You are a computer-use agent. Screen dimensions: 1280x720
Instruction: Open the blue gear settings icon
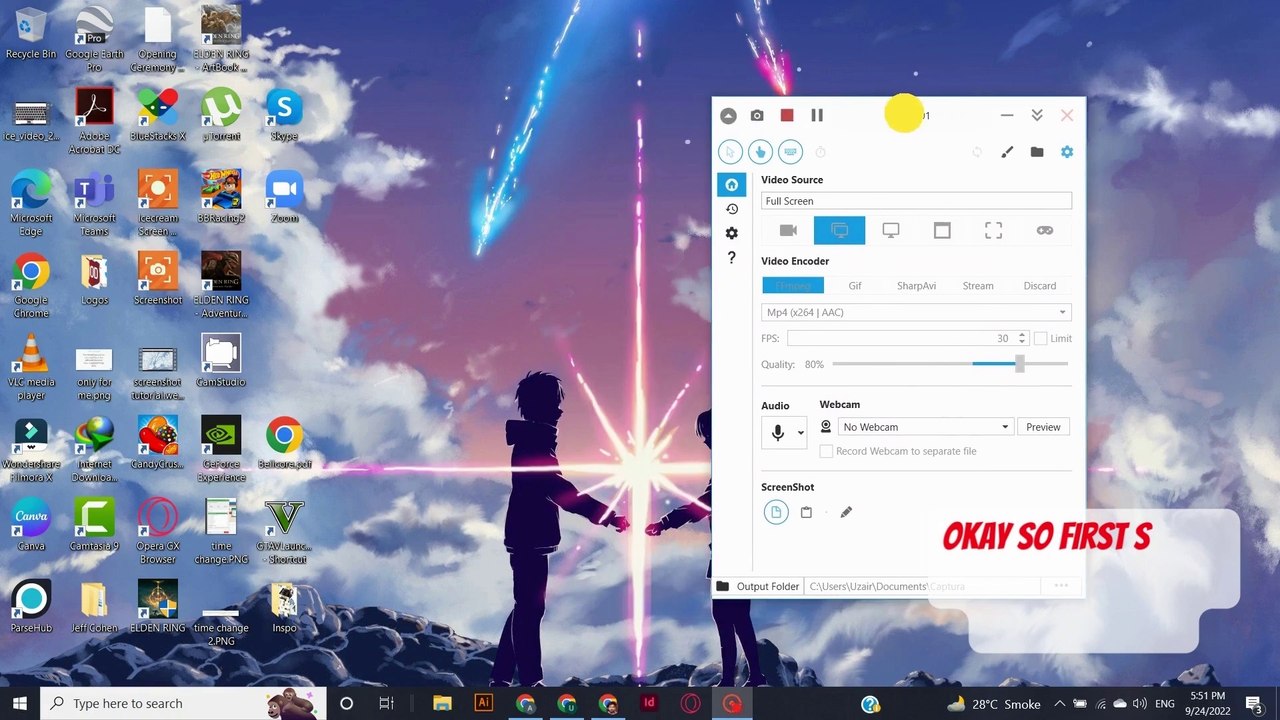pyautogui.click(x=1067, y=152)
